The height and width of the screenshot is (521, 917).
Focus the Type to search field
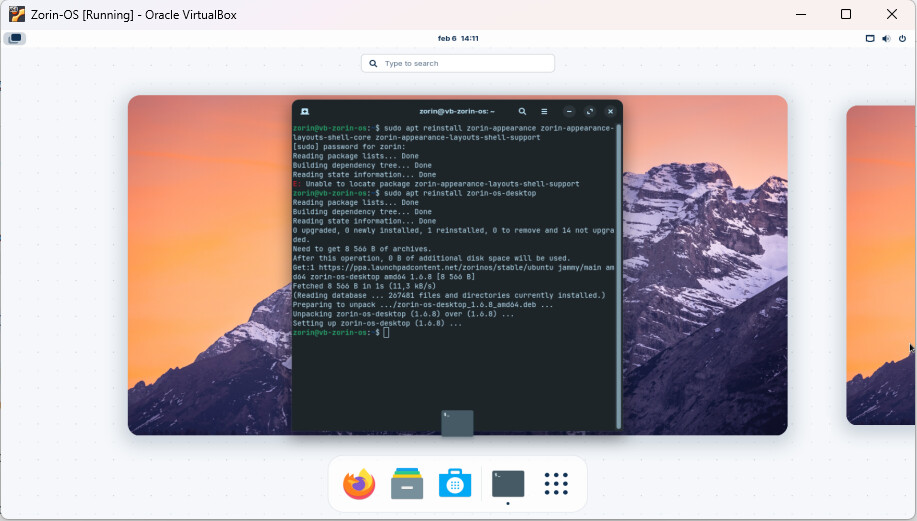(x=458, y=63)
